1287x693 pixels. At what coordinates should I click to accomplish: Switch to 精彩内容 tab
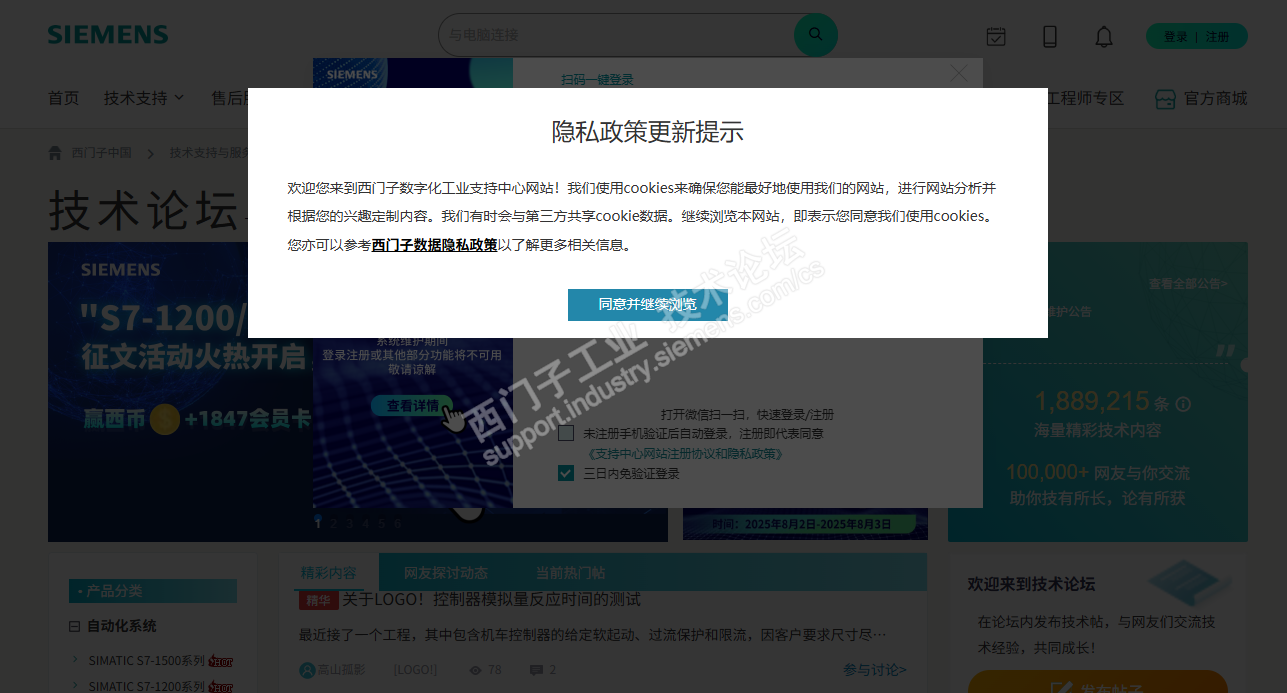pos(329,573)
